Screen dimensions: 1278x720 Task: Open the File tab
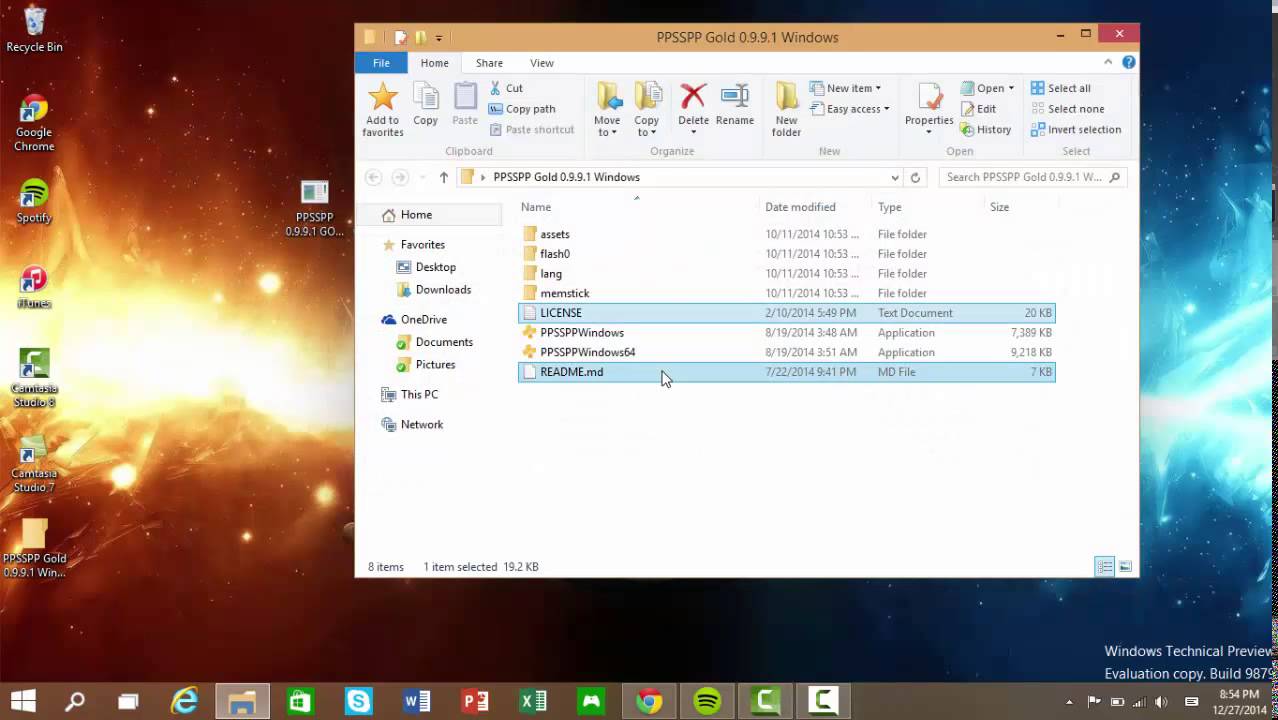pos(381,63)
